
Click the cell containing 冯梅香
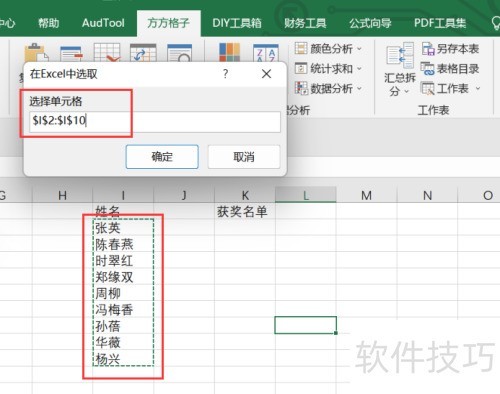tap(123, 309)
